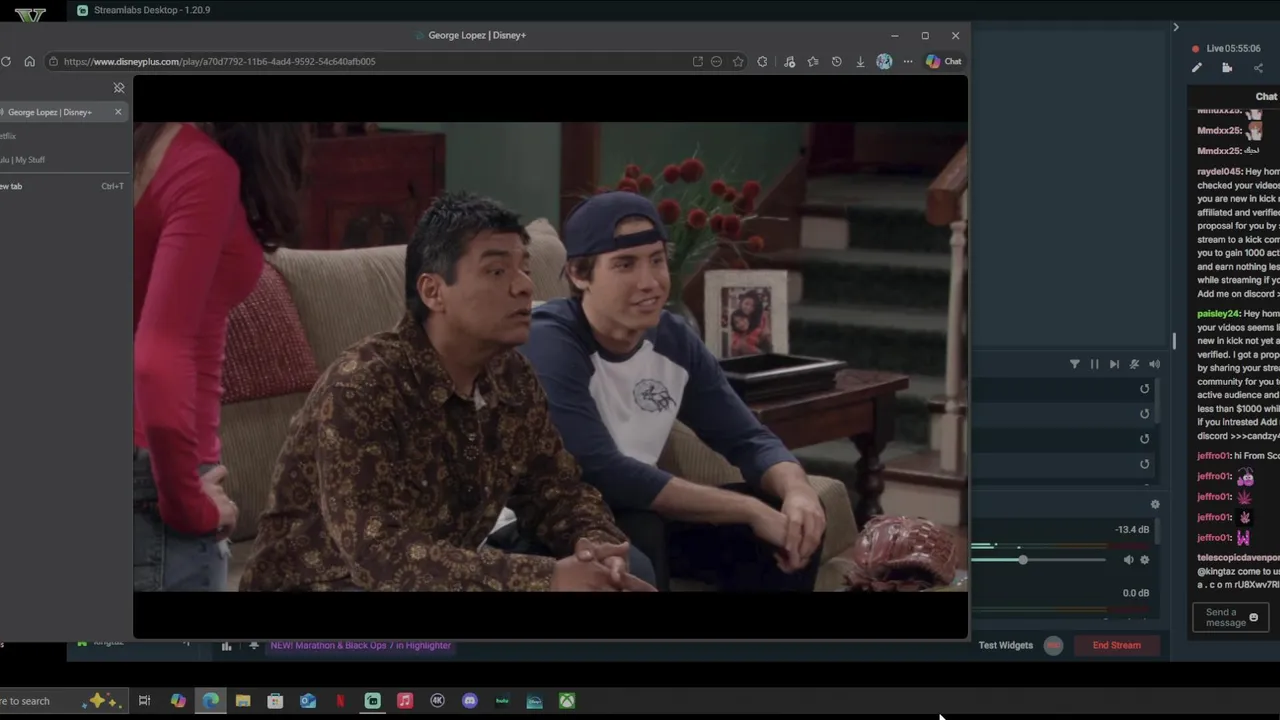Open the Edge Favorites list icon
This screenshot has width=1280, height=720.
tap(813, 61)
